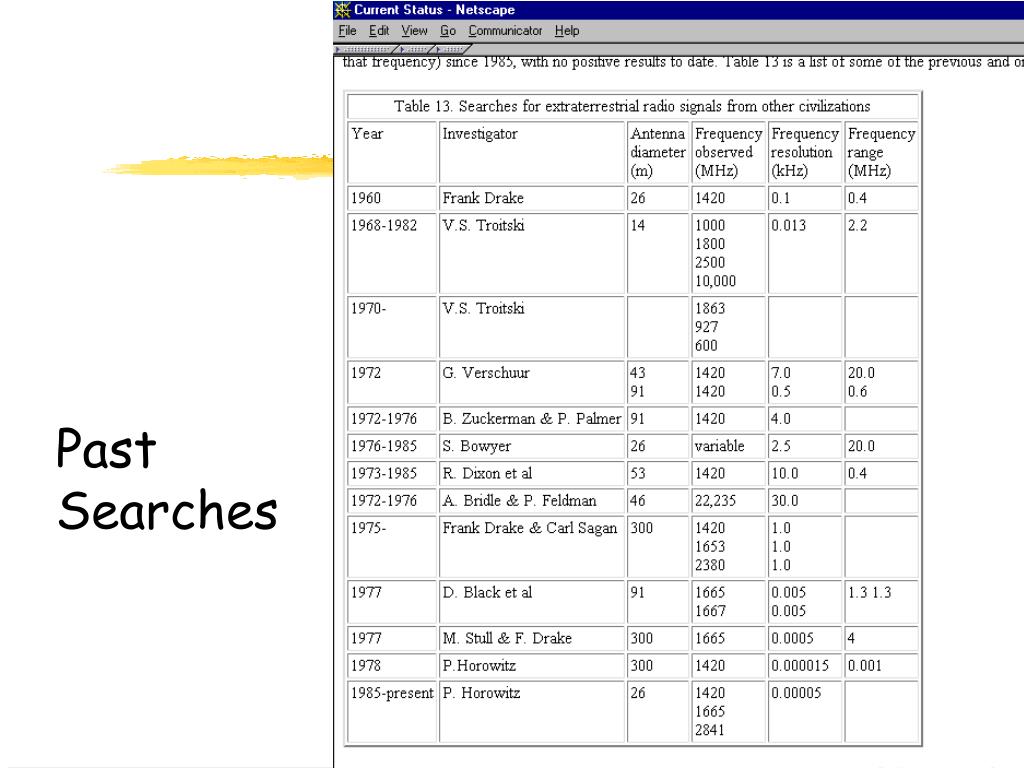Click V.S. Troitski in the 1970- row
Image resolution: width=1024 pixels, height=768 pixels.
483,308
